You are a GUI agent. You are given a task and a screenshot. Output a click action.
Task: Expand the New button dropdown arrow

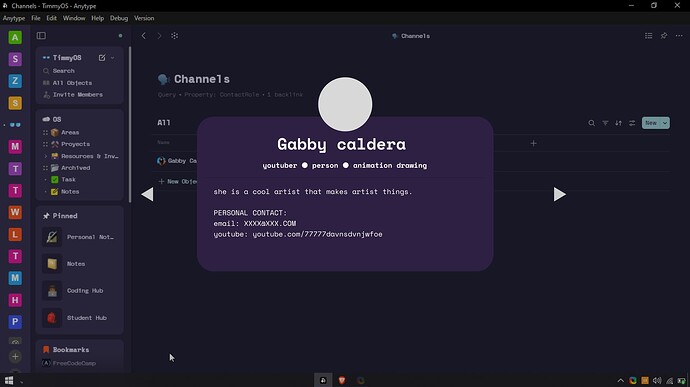click(665, 123)
